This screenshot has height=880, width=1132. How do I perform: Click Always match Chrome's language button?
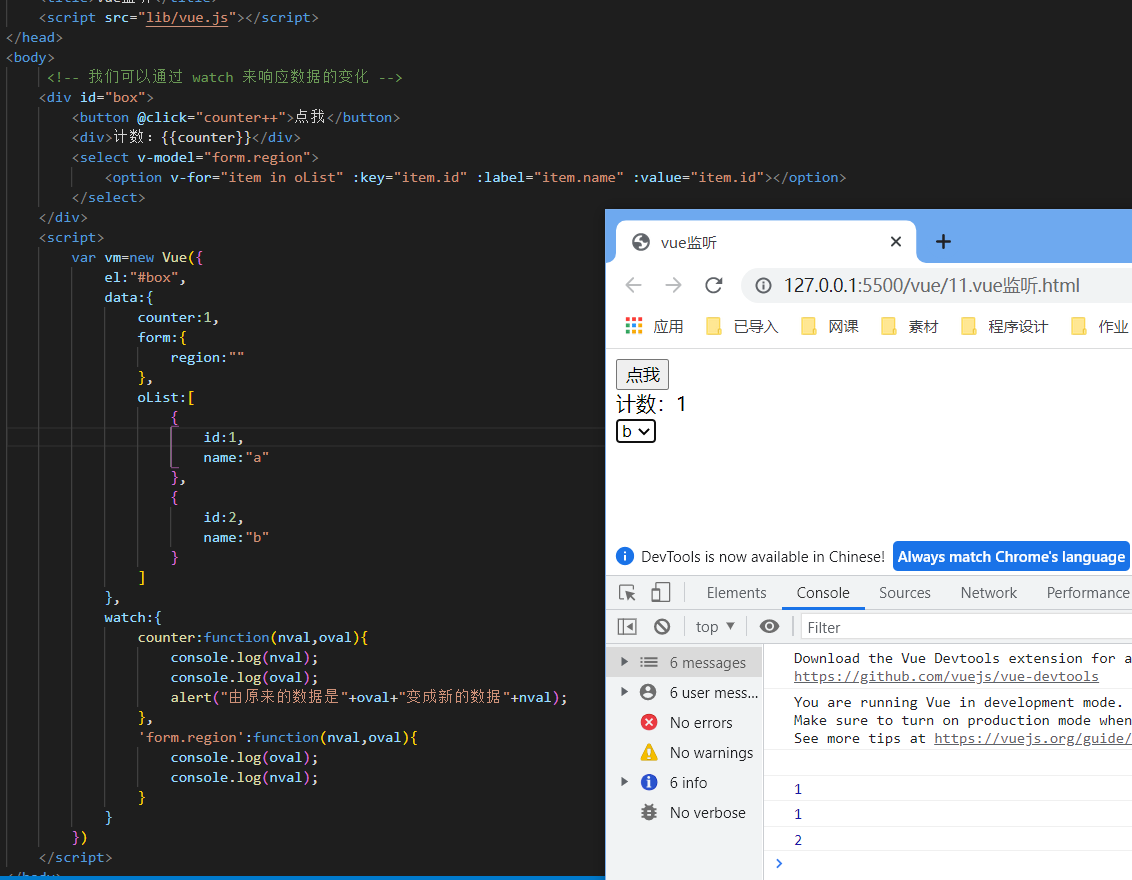(x=1011, y=557)
